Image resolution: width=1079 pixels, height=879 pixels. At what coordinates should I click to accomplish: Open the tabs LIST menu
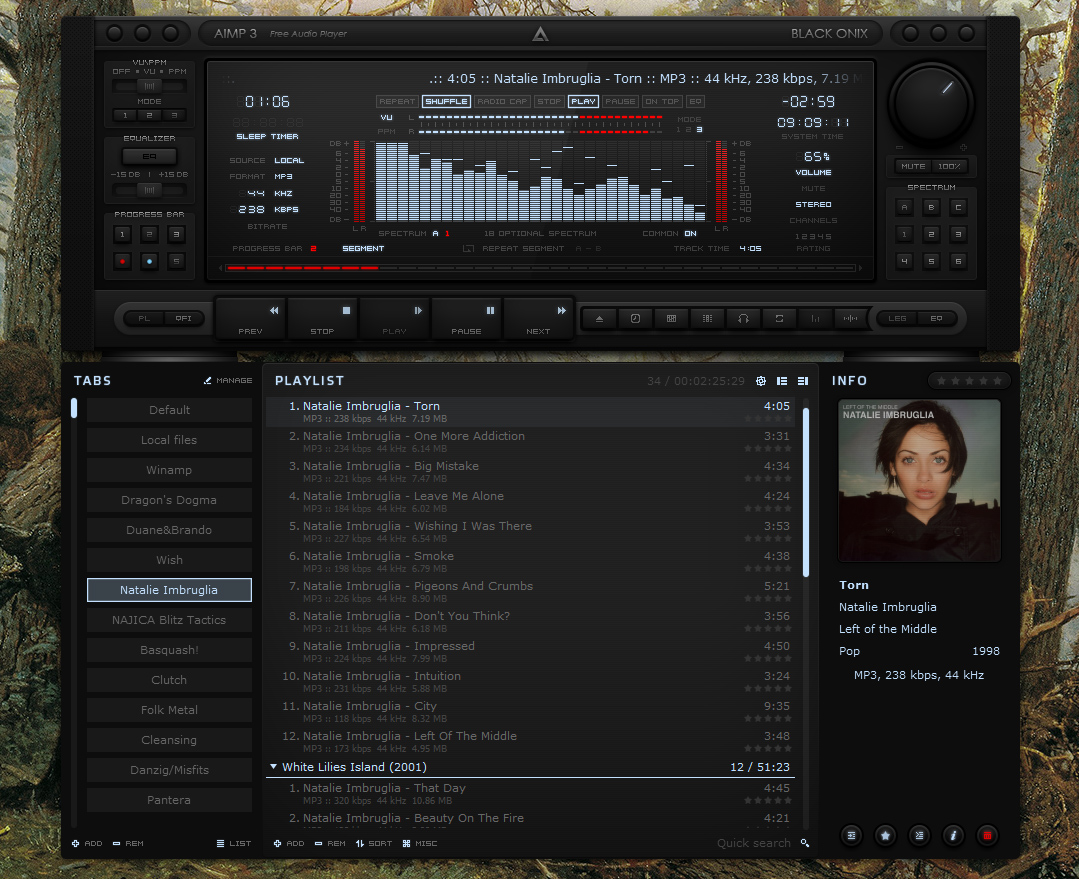click(x=234, y=843)
